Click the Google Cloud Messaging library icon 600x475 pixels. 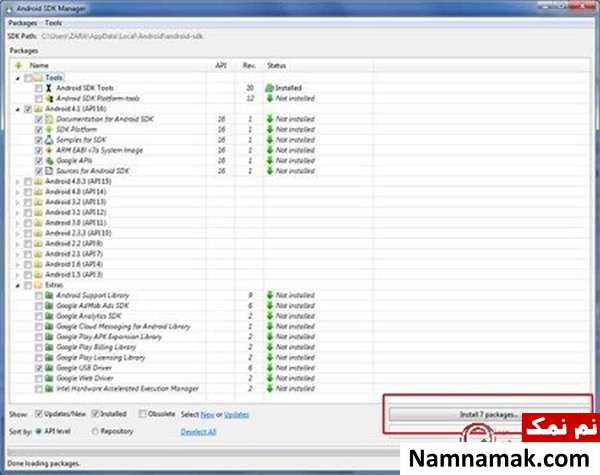[49, 326]
